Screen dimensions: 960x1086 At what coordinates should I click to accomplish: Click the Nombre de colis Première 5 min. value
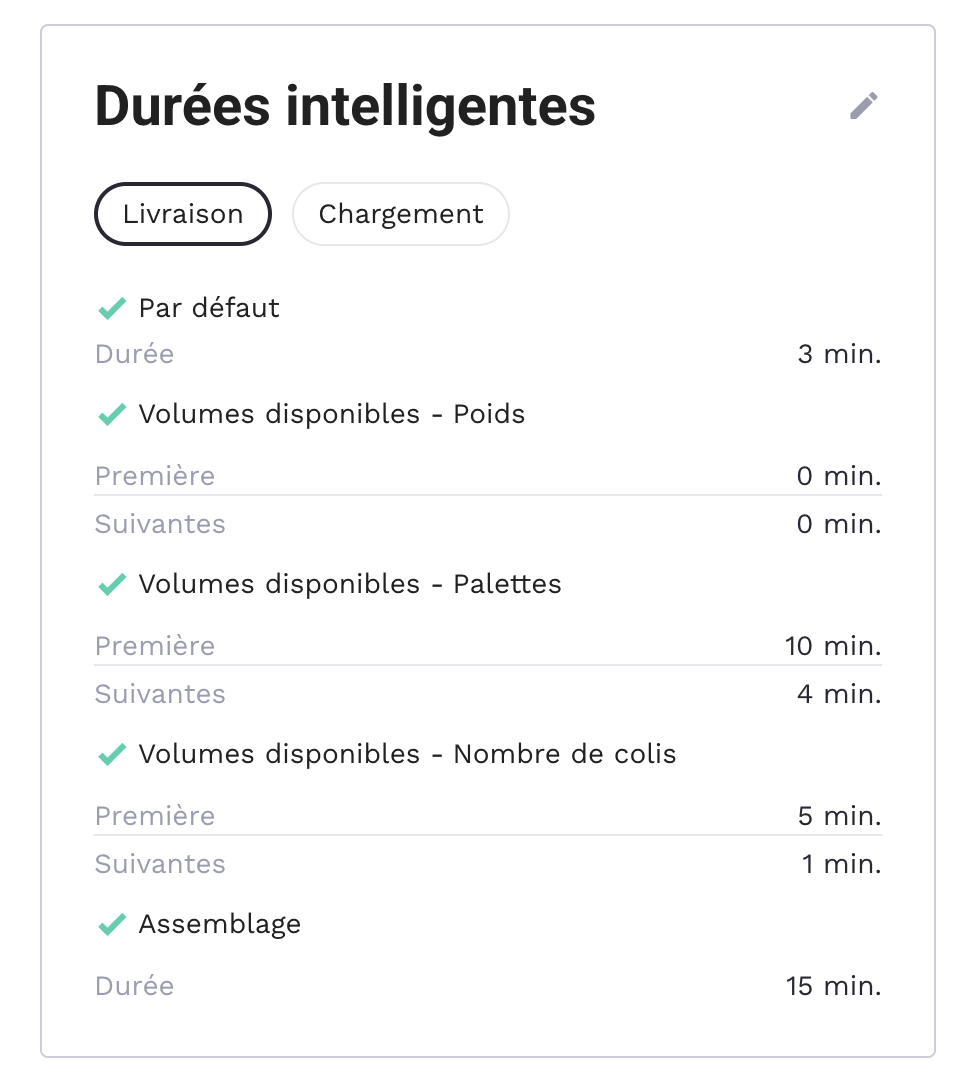[839, 816]
